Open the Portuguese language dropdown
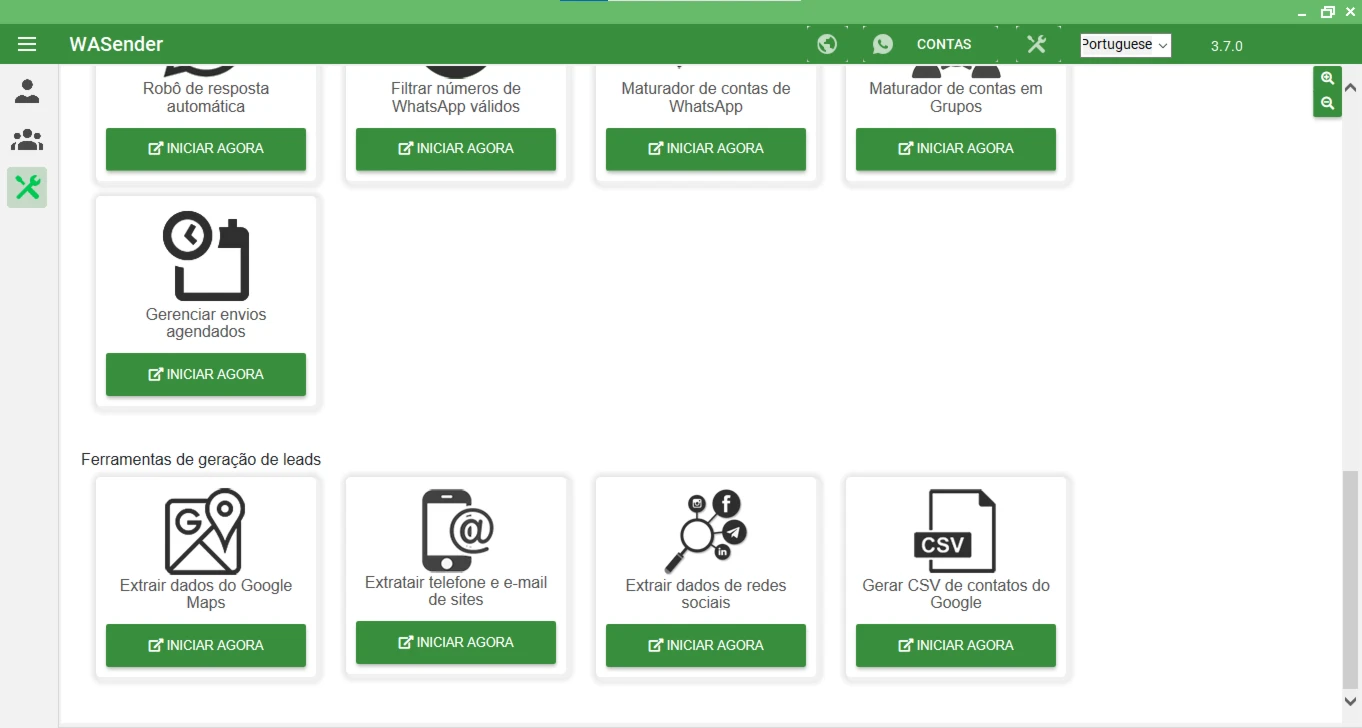The width and height of the screenshot is (1362, 728). (1125, 45)
